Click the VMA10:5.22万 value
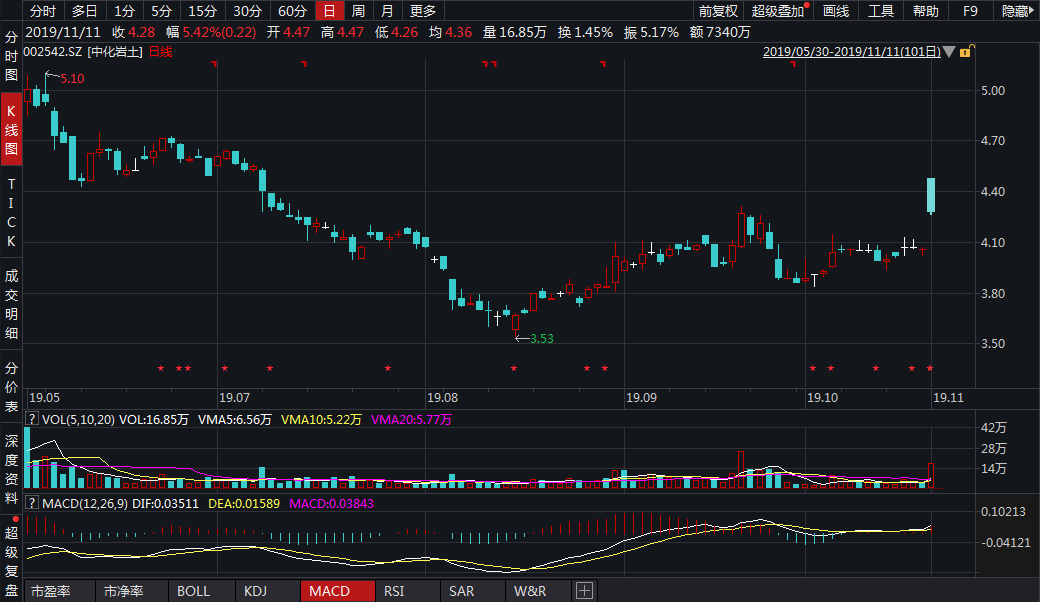Image resolution: width=1040 pixels, height=602 pixels. (x=321, y=419)
